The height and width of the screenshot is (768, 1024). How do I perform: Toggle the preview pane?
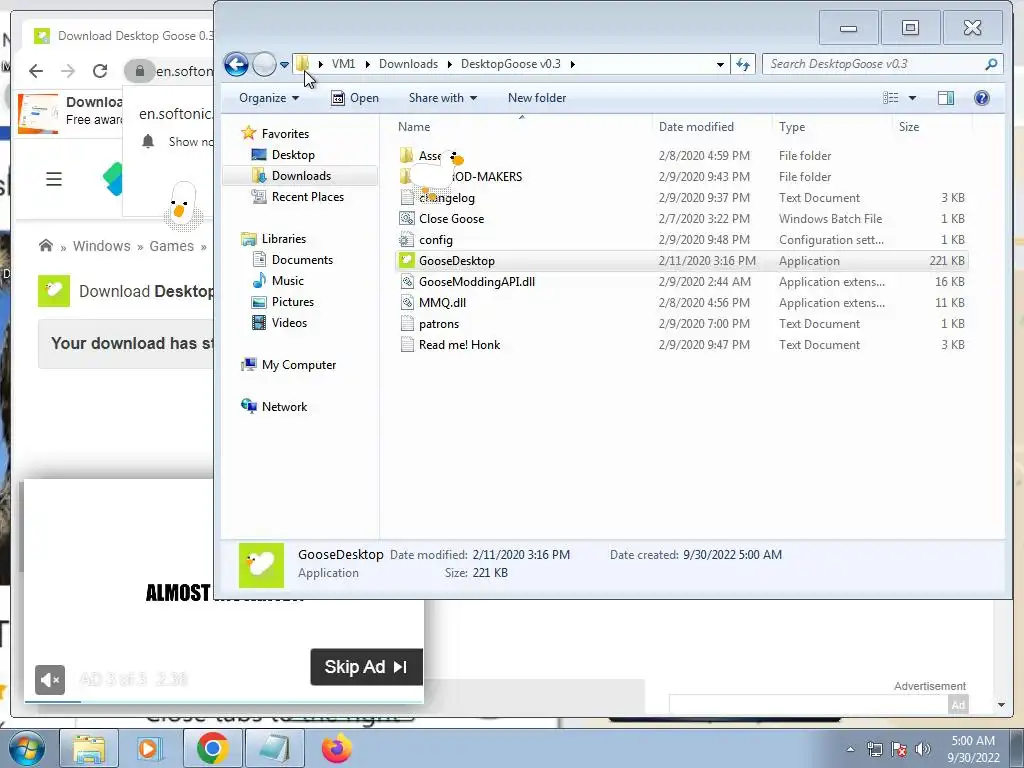pyautogui.click(x=946, y=98)
